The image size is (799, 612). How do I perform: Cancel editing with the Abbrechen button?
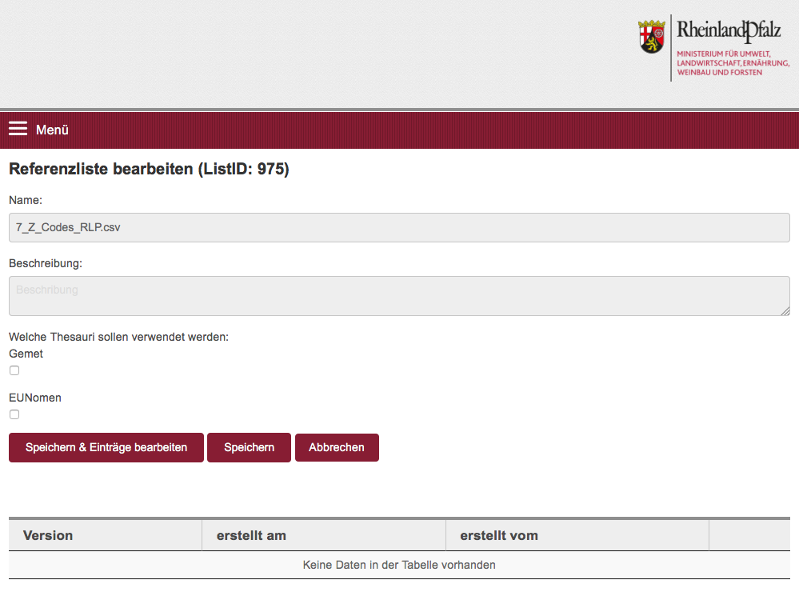coord(336,448)
